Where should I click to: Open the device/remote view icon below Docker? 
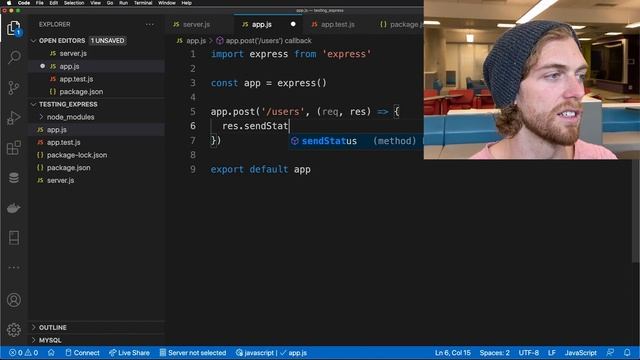pyautogui.click(x=14, y=238)
